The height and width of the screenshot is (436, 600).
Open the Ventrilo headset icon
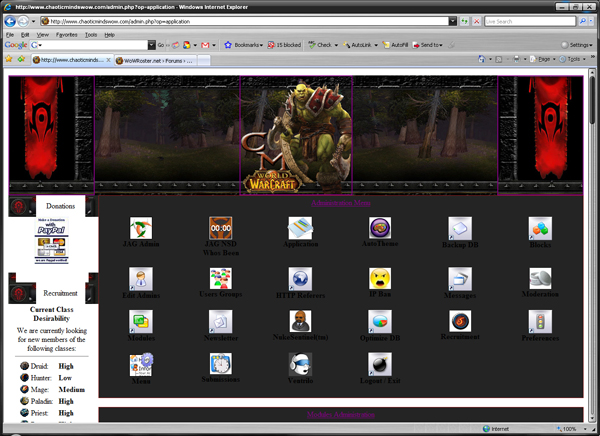(300, 364)
